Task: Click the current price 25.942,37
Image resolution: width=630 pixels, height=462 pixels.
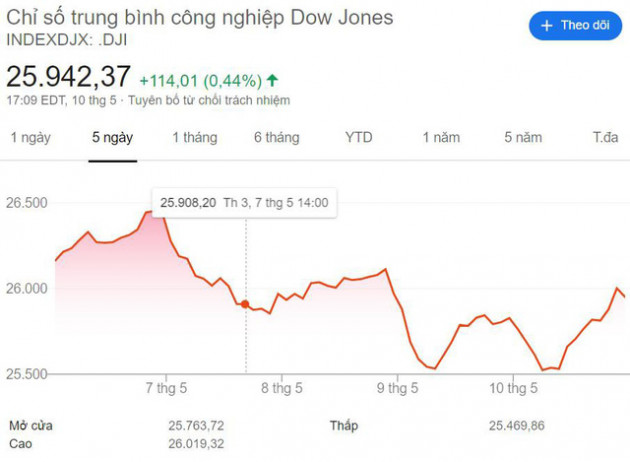Action: click(68, 76)
